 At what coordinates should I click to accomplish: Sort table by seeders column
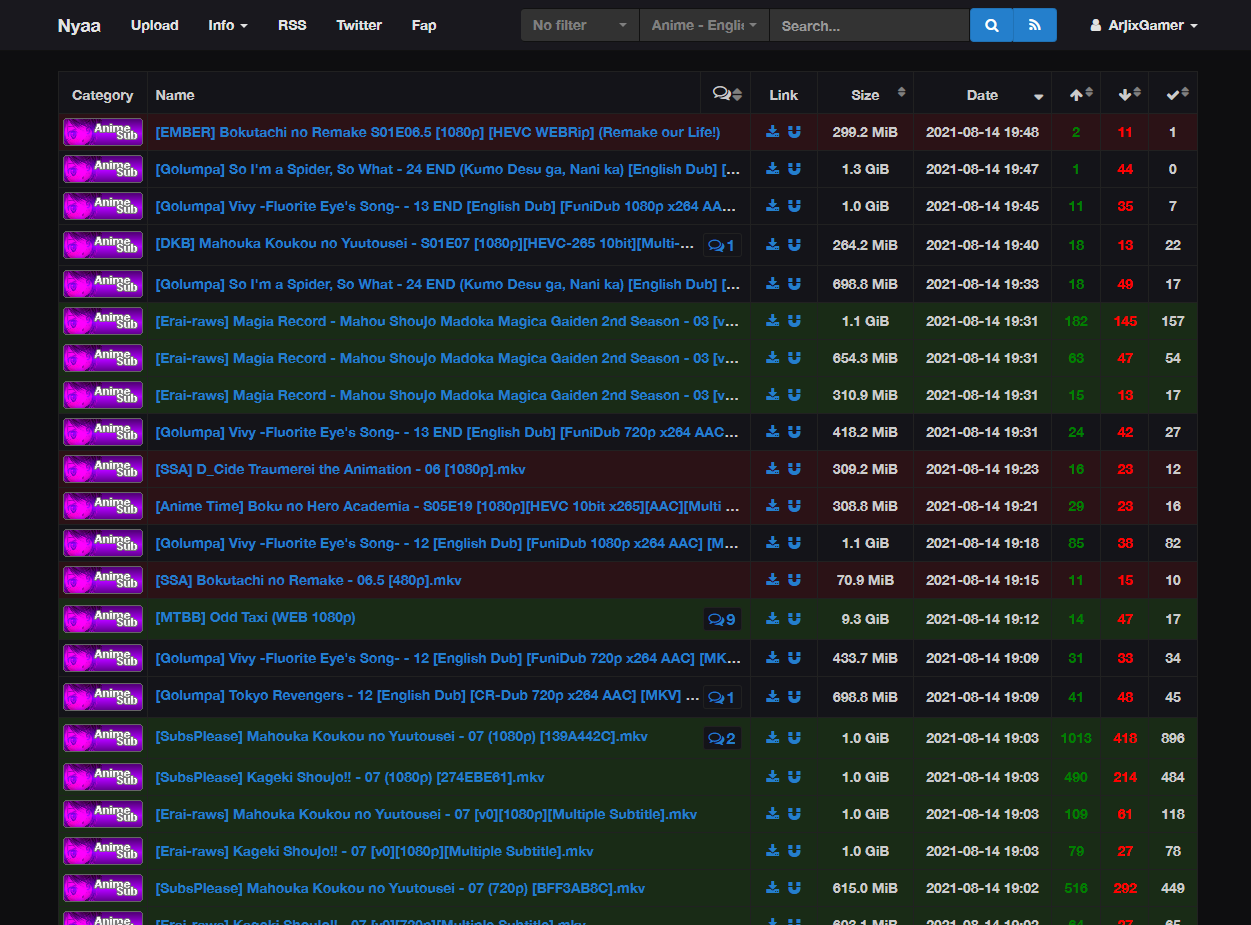[1076, 94]
